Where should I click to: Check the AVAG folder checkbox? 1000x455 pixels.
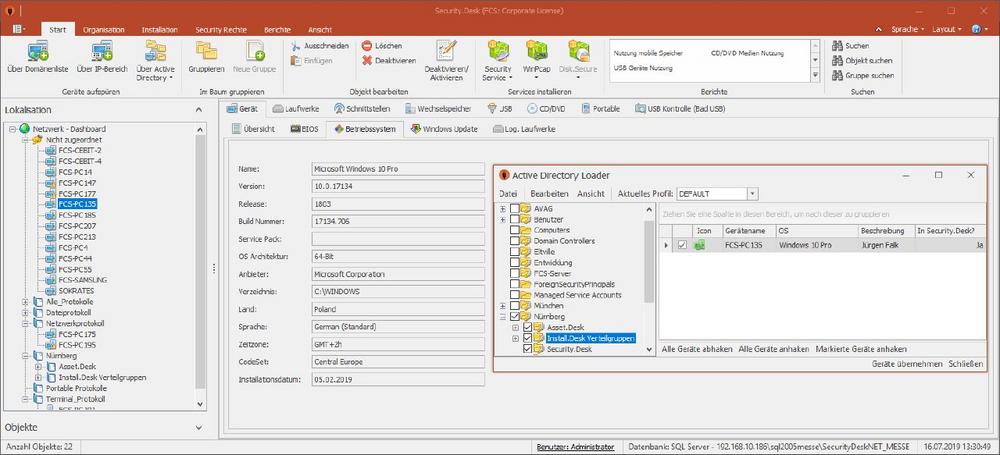pos(515,208)
